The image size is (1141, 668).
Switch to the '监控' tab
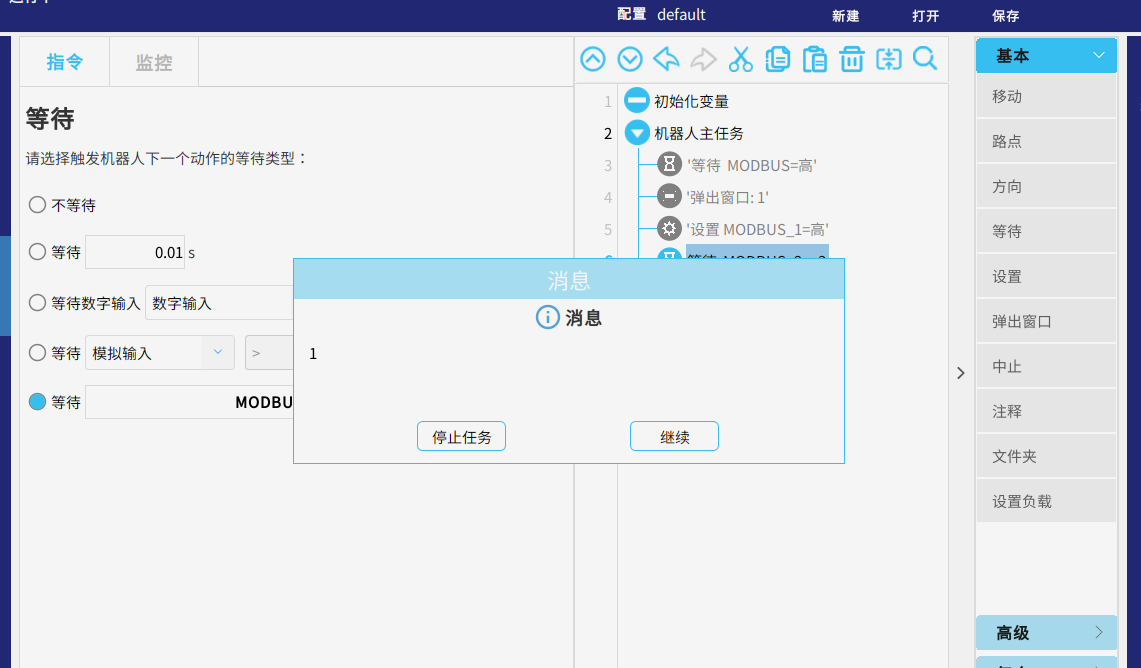click(x=154, y=63)
